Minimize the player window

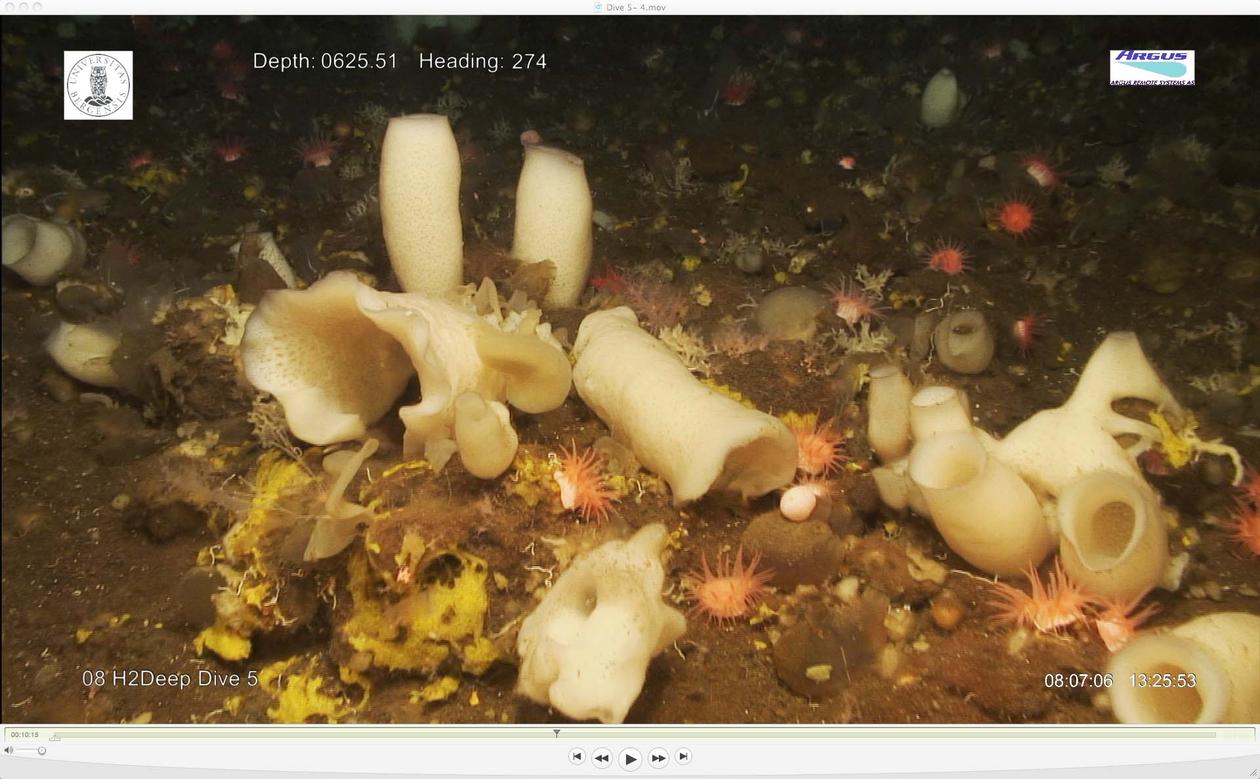(x=23, y=7)
